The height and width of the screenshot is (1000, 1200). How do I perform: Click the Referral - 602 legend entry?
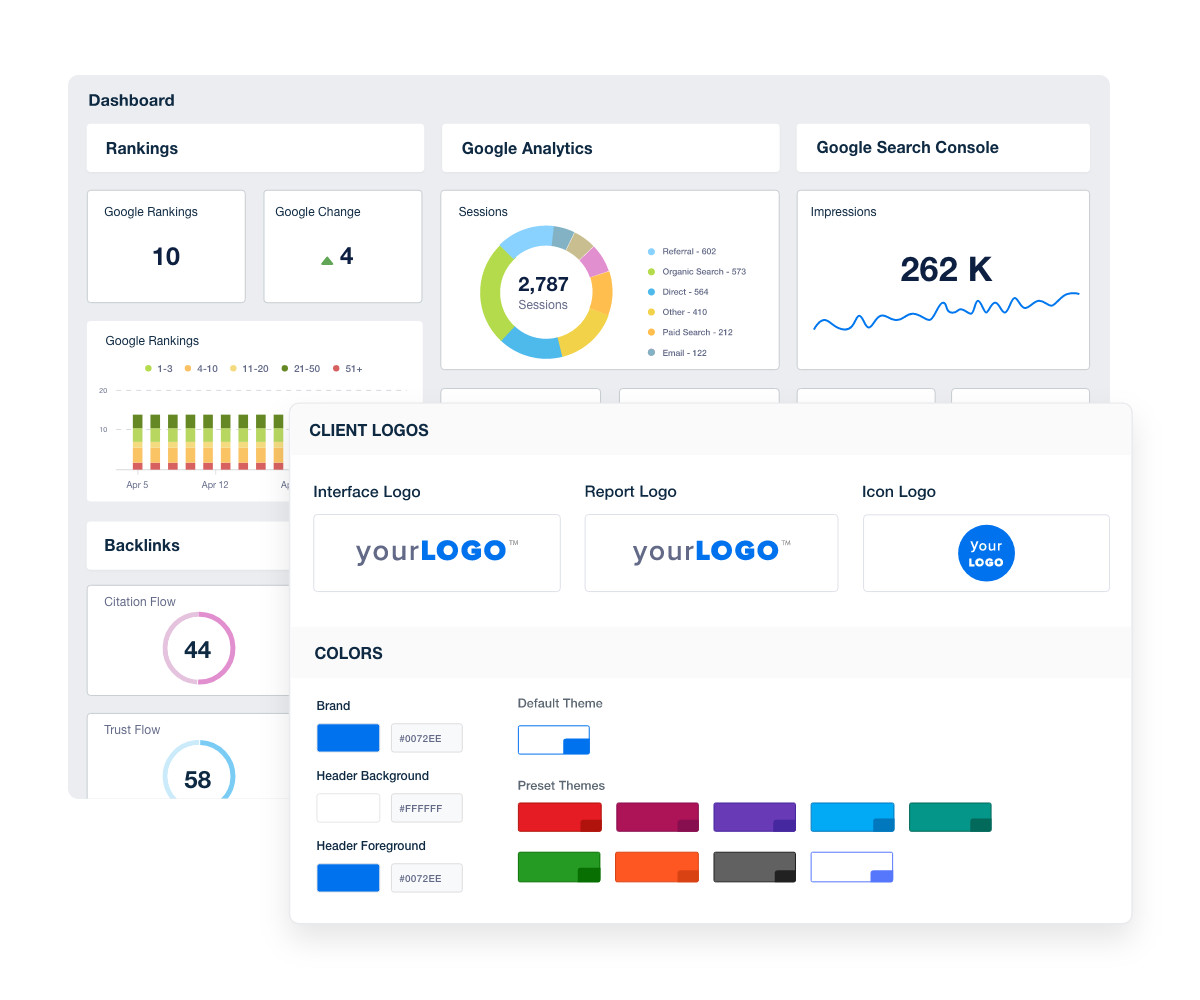tap(682, 252)
